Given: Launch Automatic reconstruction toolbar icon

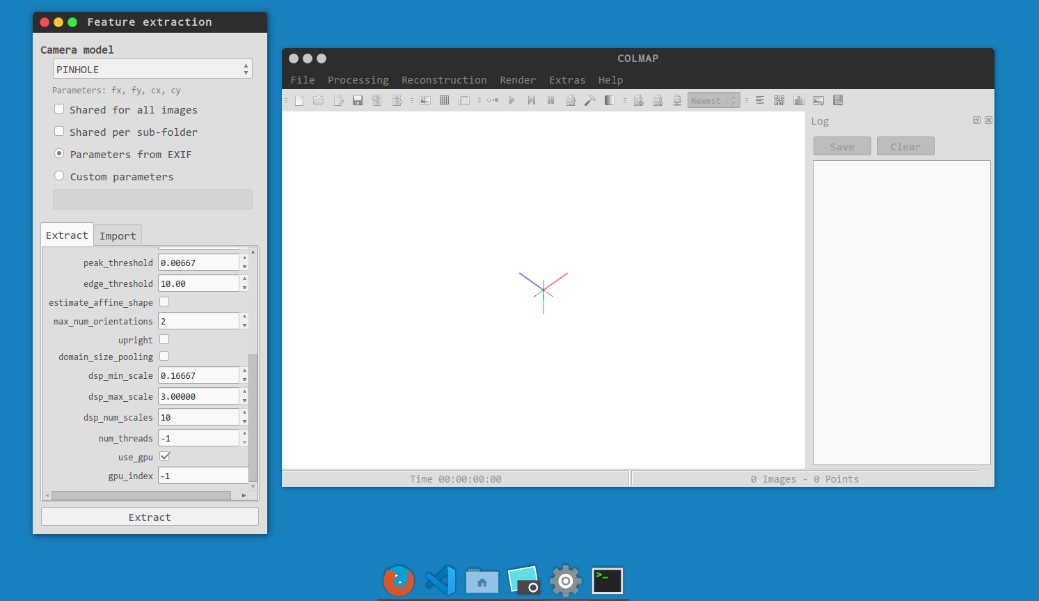Looking at the screenshot, I should 492,100.
